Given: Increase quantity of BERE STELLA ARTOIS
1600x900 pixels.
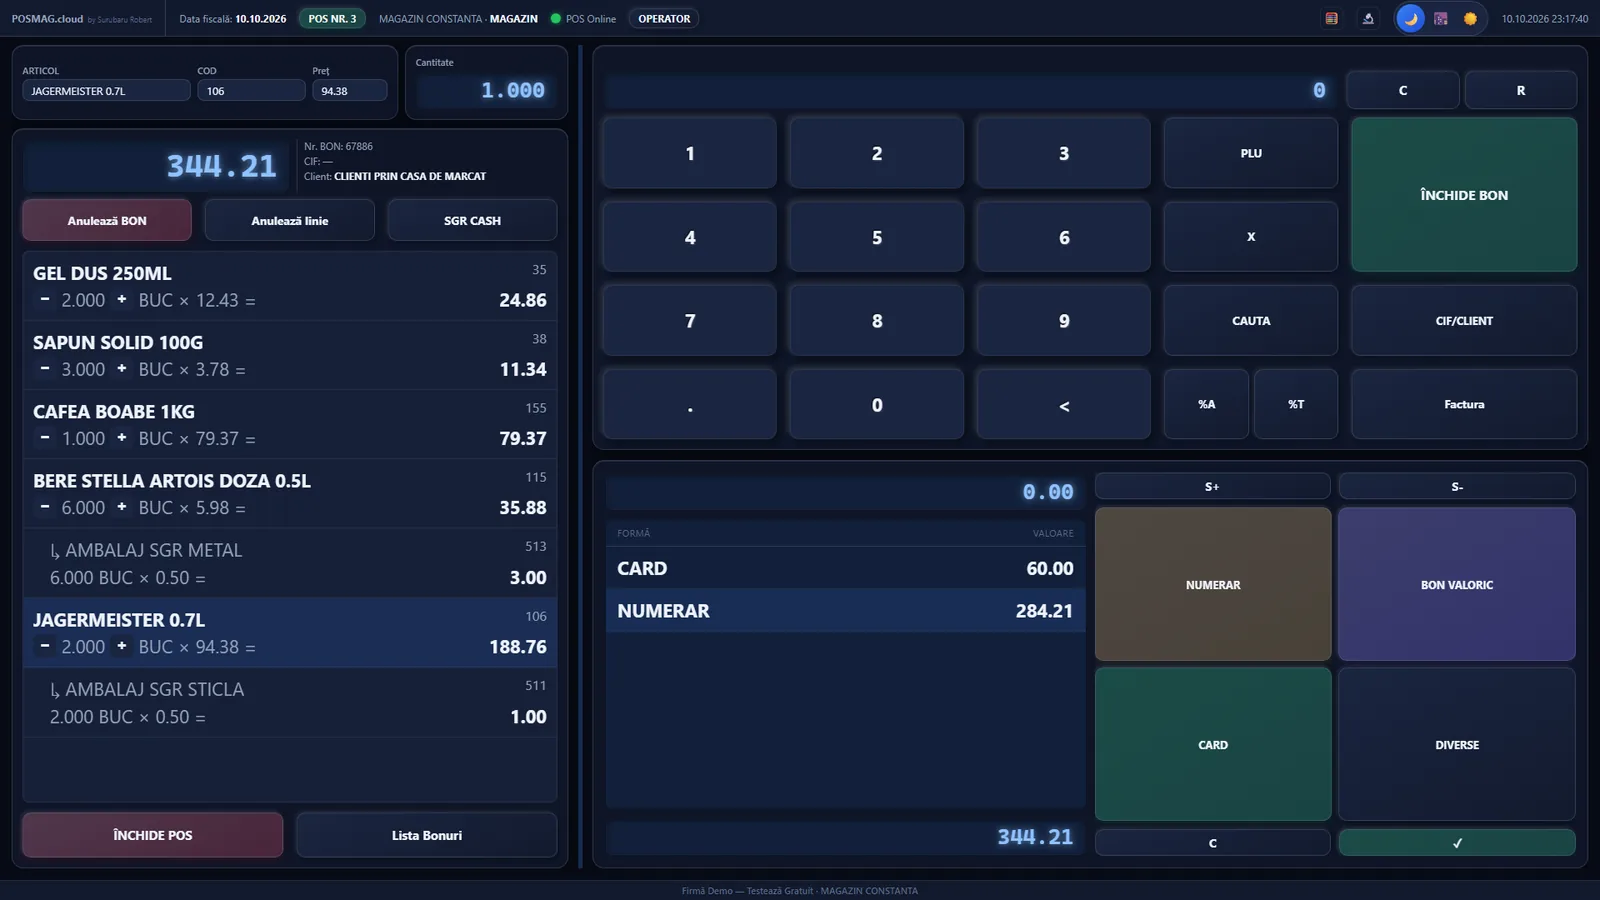Looking at the screenshot, I should click(122, 507).
